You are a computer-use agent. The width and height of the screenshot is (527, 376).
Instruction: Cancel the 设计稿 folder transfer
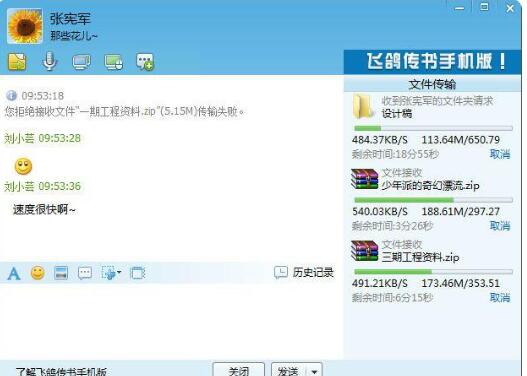pos(500,154)
